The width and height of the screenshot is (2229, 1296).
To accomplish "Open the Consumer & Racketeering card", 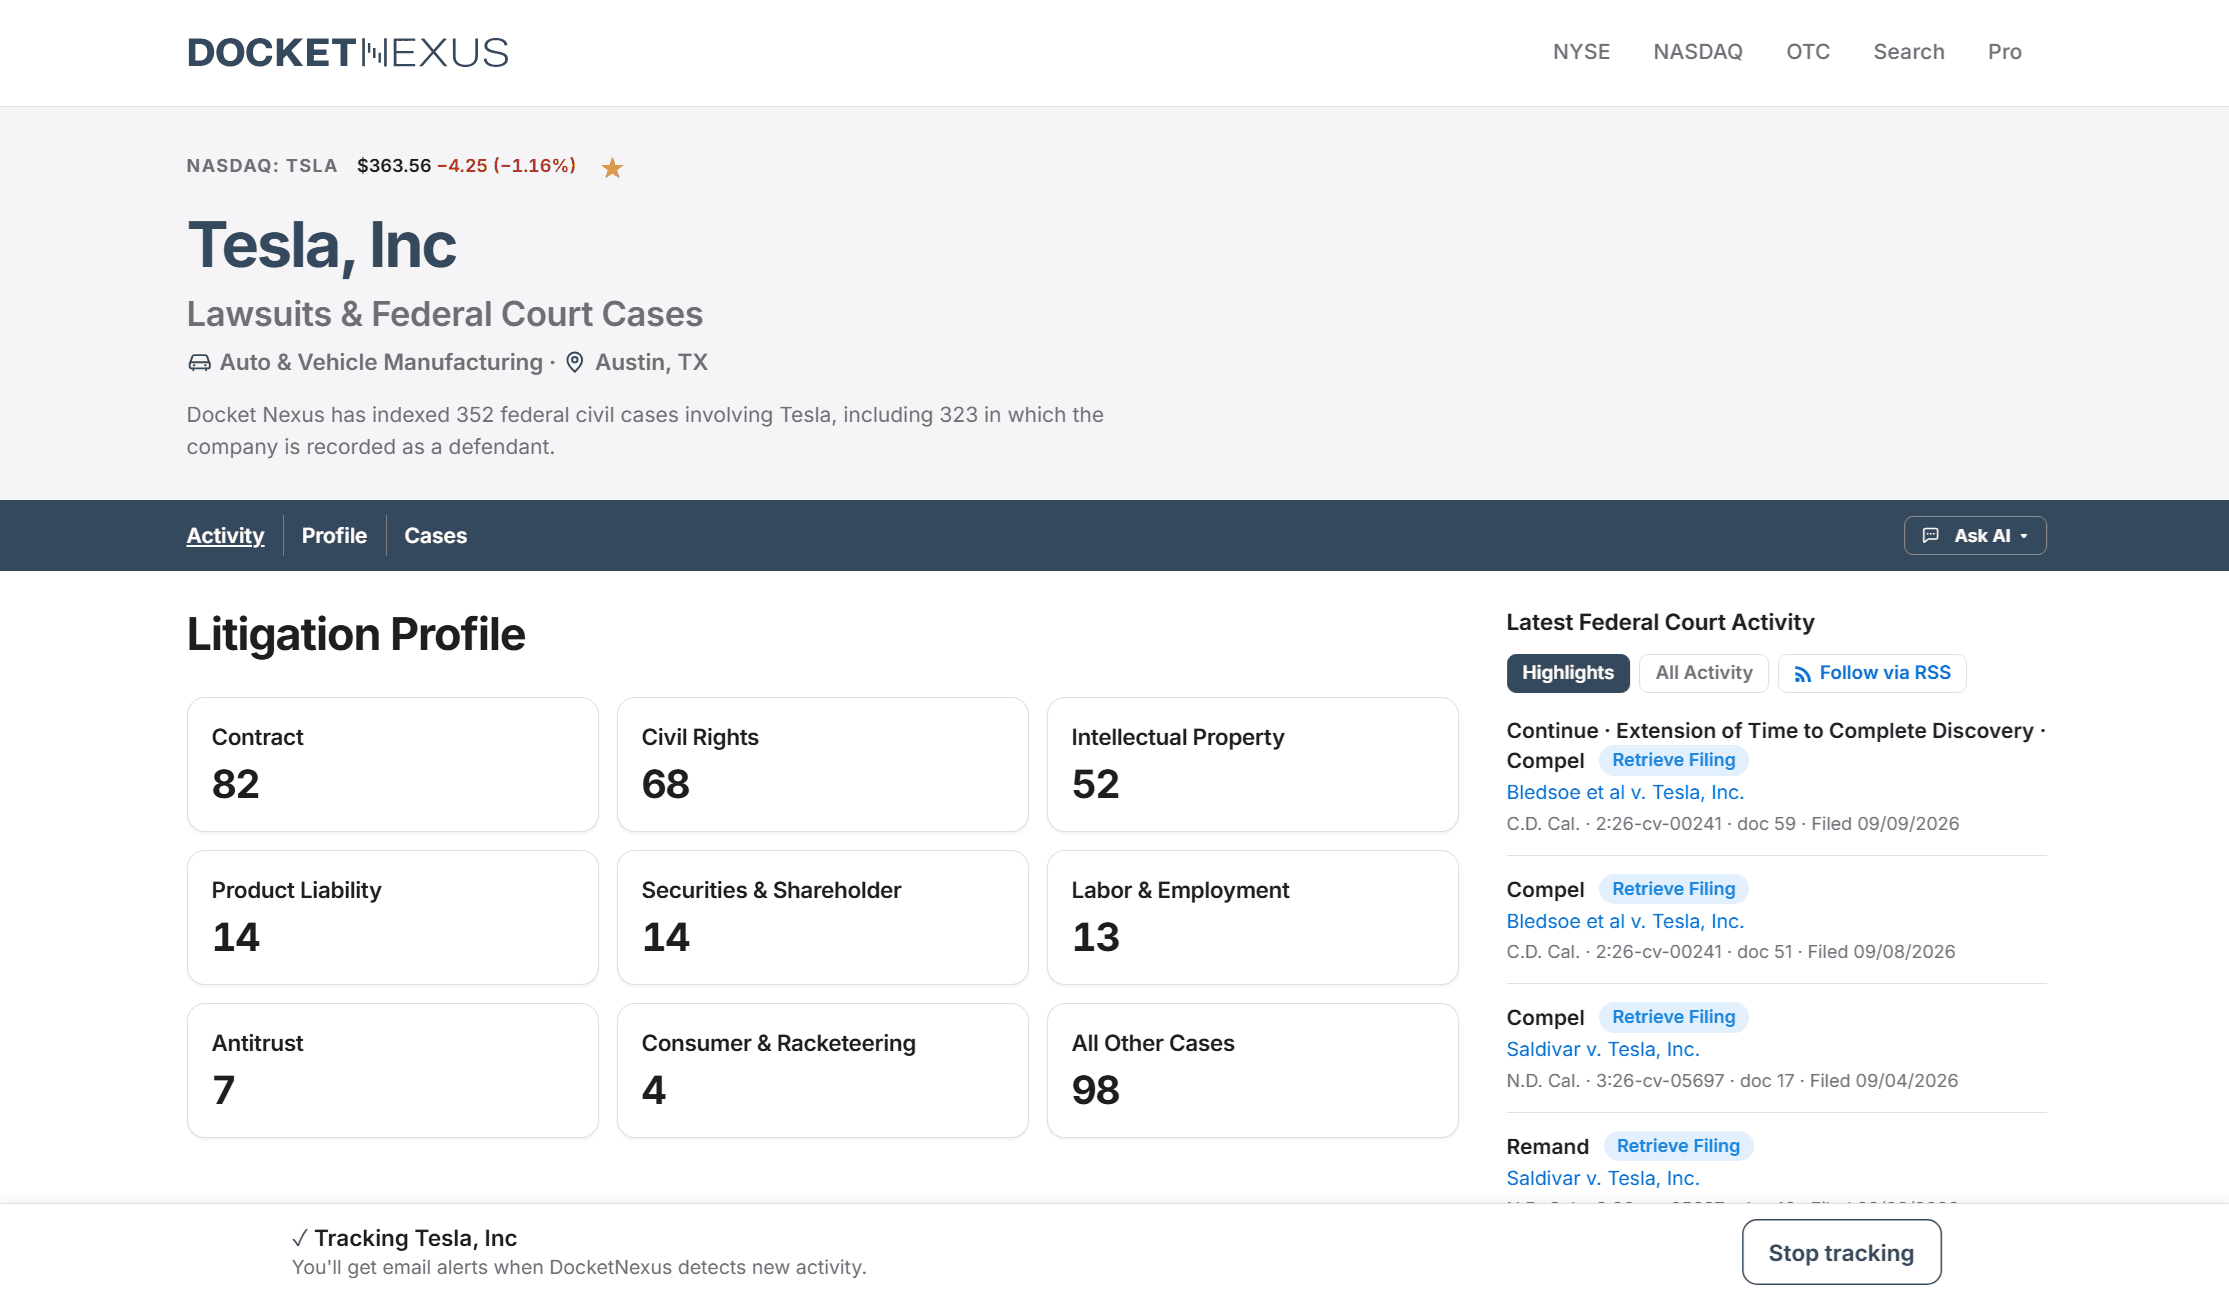I will pyautogui.click(x=823, y=1070).
